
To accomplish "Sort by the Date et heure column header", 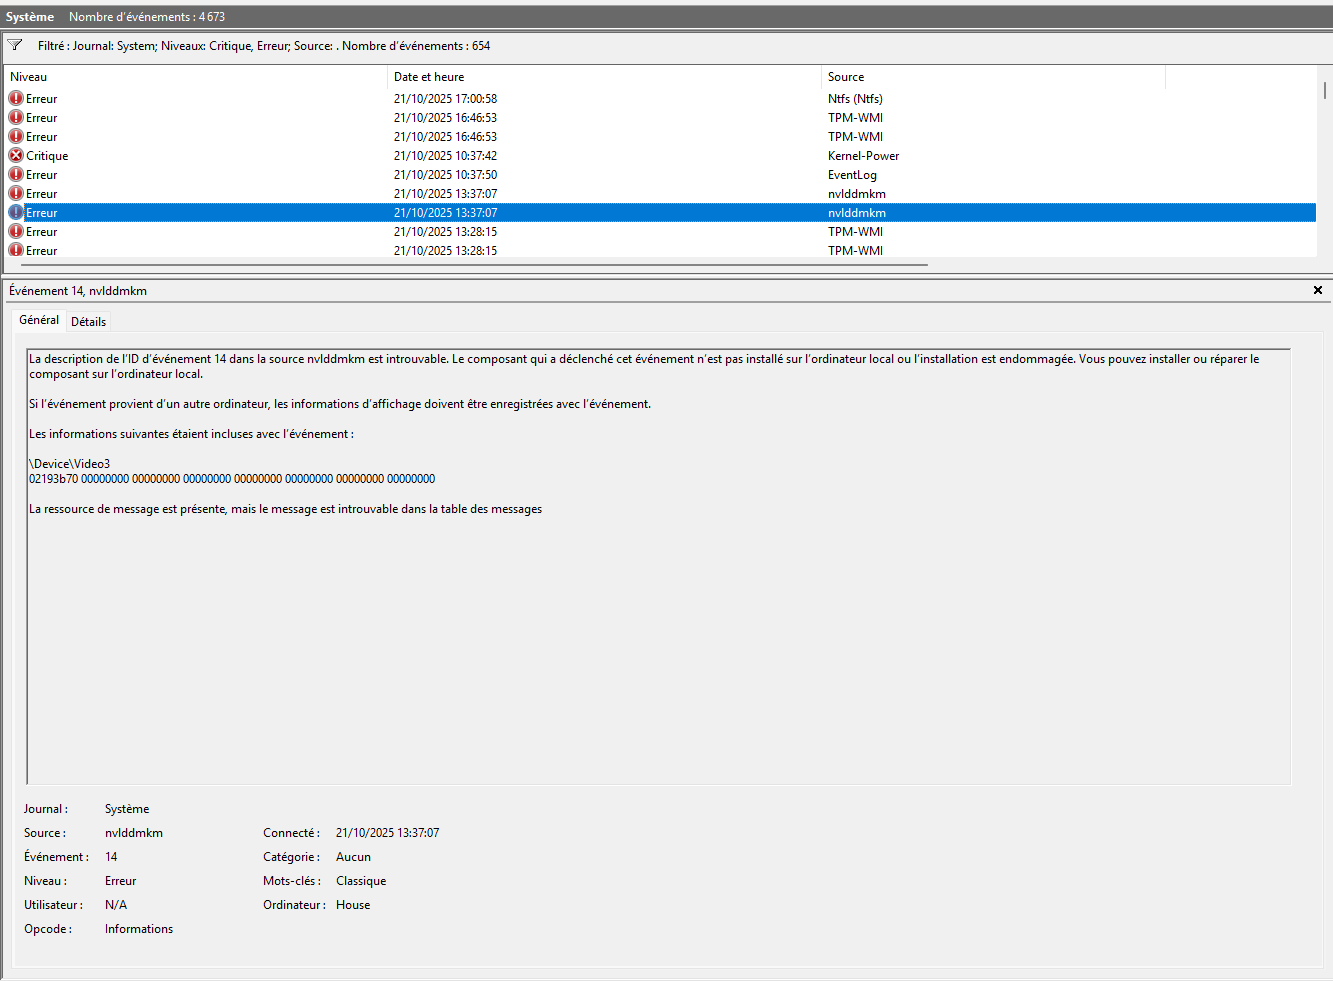I will tap(604, 77).
